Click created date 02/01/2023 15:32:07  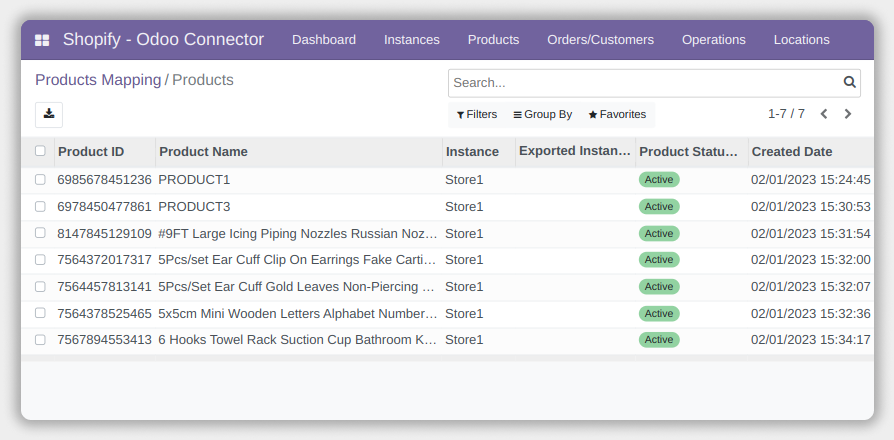811,287
